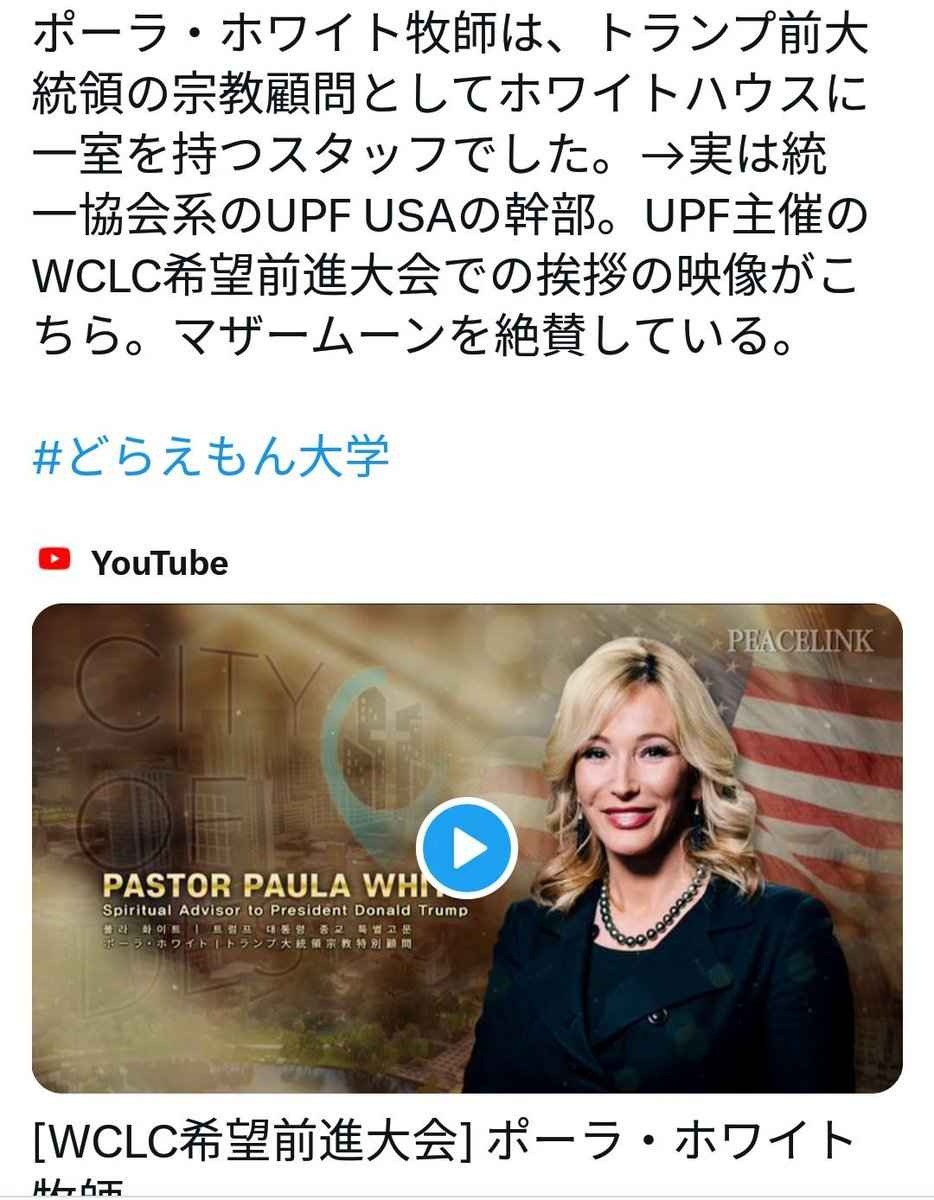
Task: Tap the YouTube source label text
Action: click(160, 563)
